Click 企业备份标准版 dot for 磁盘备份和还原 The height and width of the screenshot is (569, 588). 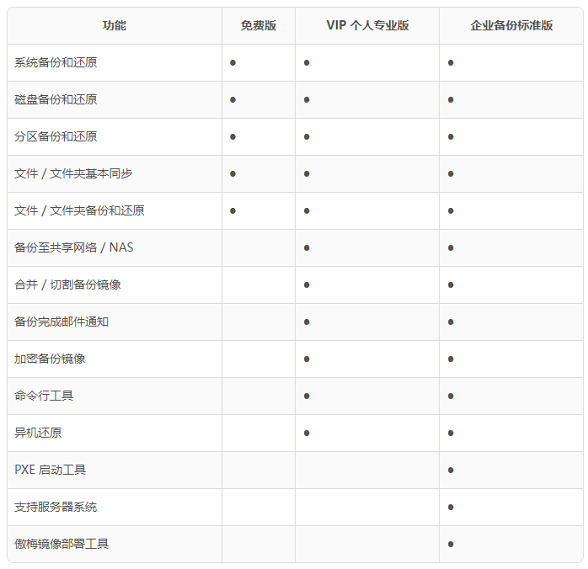point(451,100)
